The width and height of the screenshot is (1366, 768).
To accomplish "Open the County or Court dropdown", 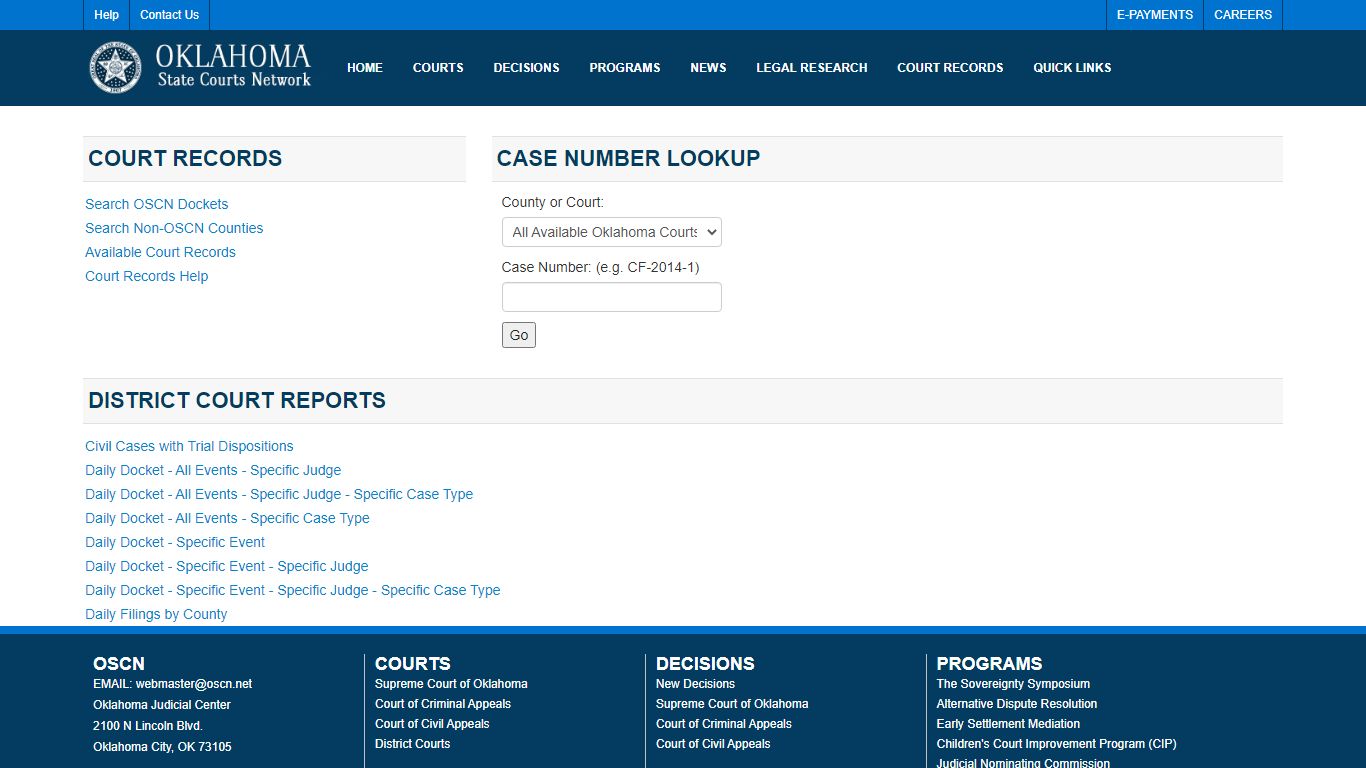I will click(611, 232).
